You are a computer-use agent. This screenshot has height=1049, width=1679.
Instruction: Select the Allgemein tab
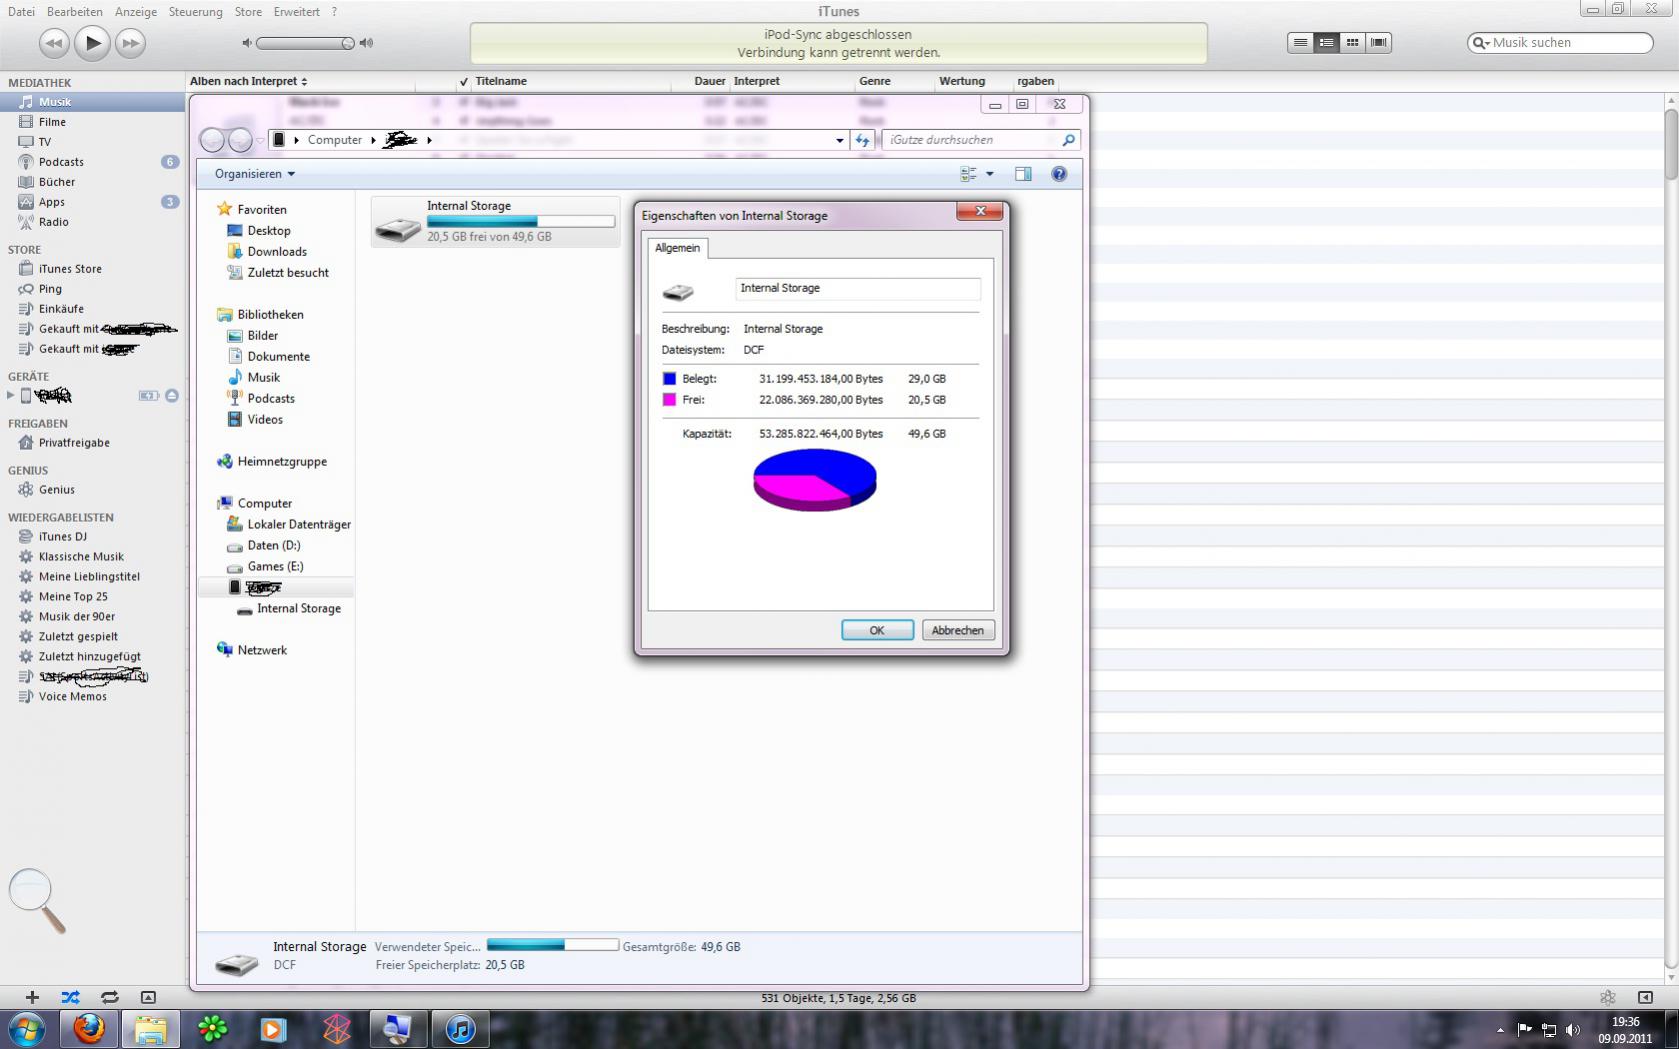[x=677, y=248]
